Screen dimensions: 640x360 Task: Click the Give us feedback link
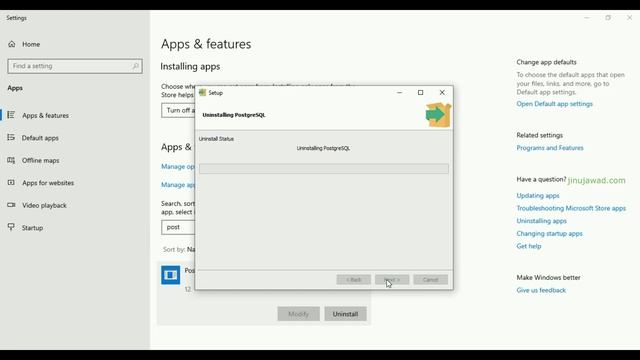point(541,290)
